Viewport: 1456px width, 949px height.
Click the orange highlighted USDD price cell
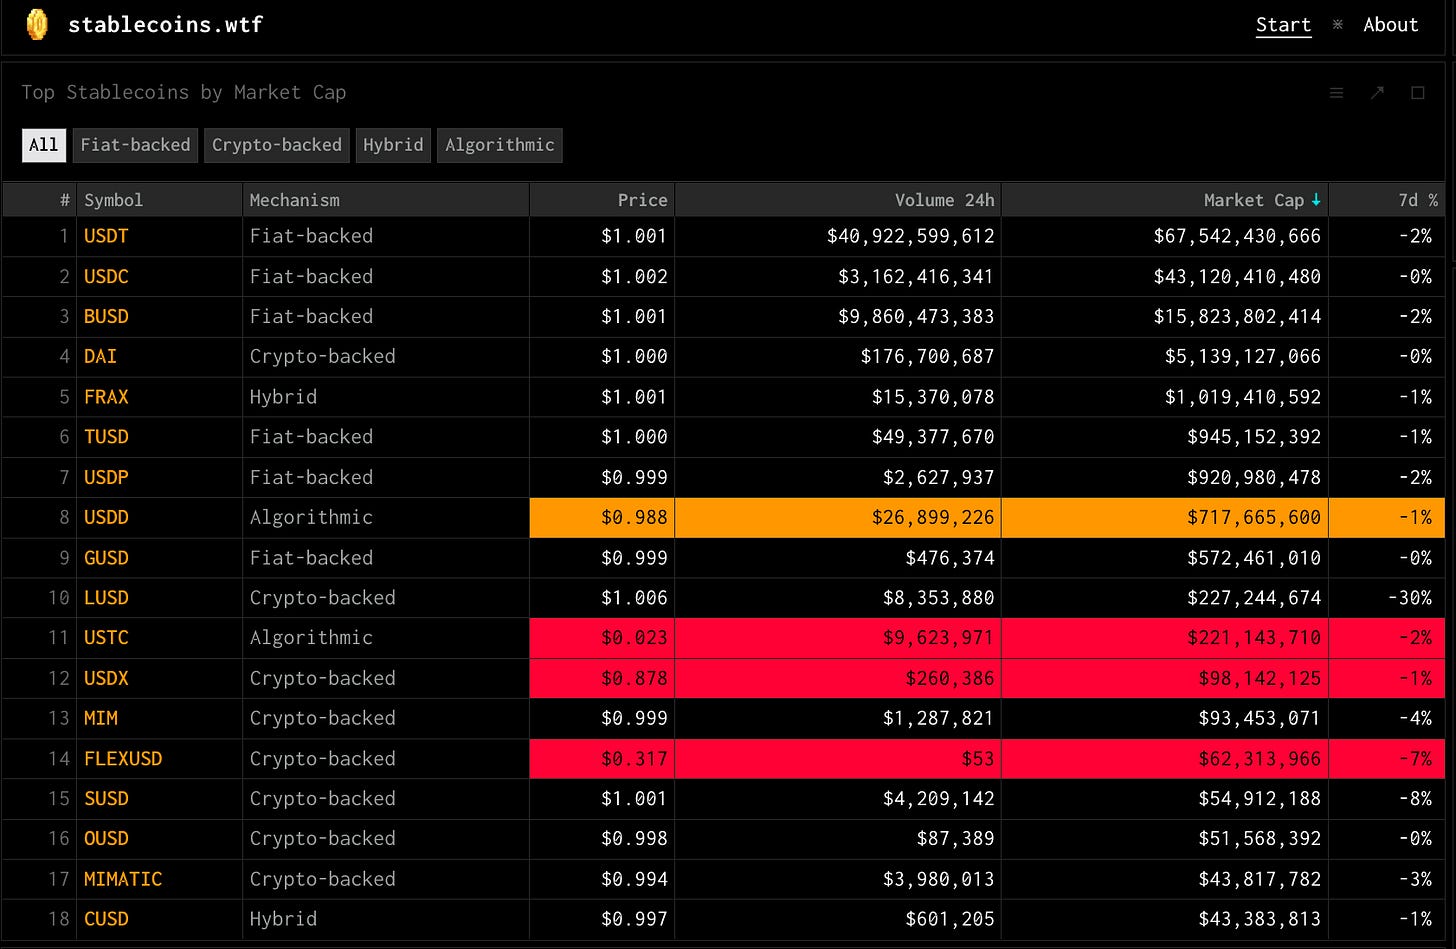tap(602, 518)
